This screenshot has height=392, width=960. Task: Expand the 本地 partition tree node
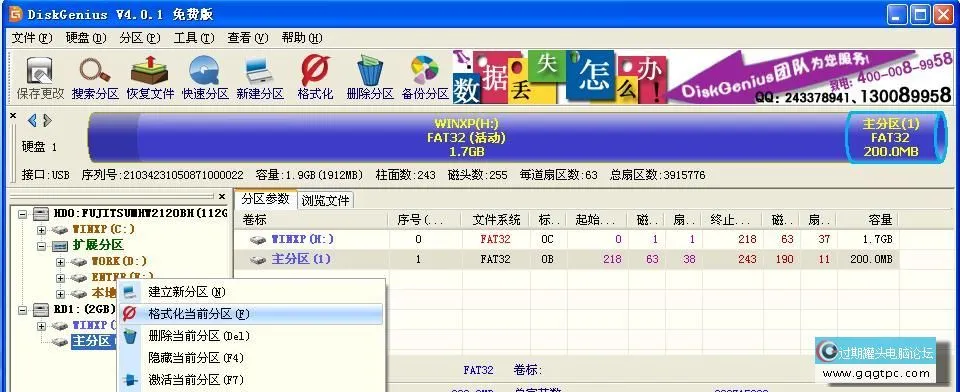click(61, 293)
